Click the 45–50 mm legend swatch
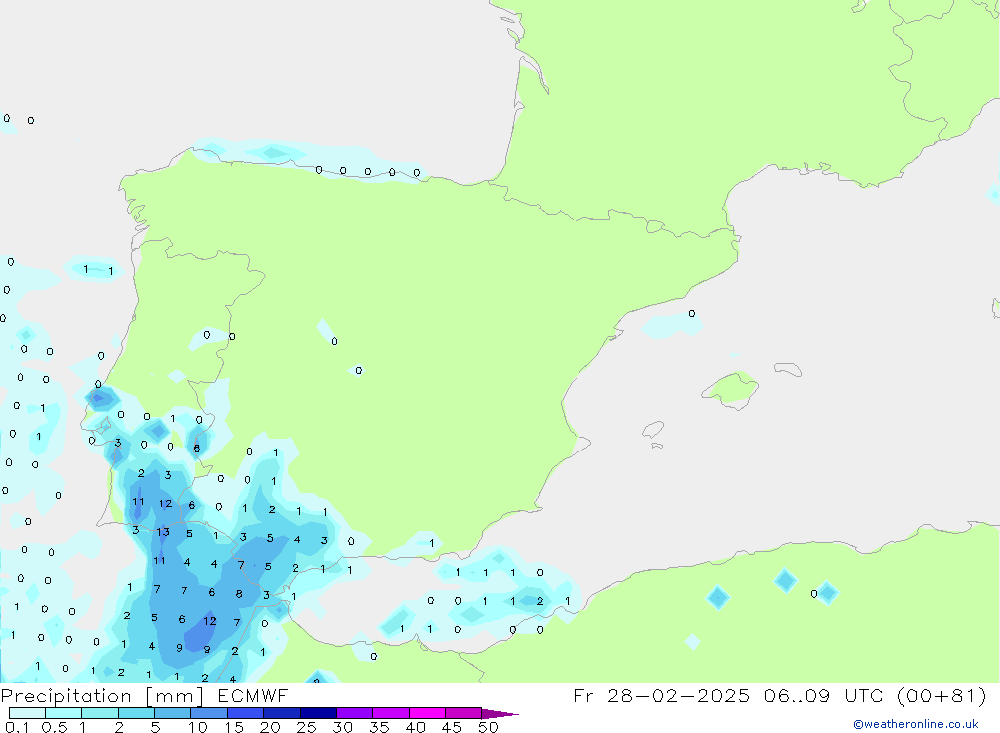 [x=464, y=713]
